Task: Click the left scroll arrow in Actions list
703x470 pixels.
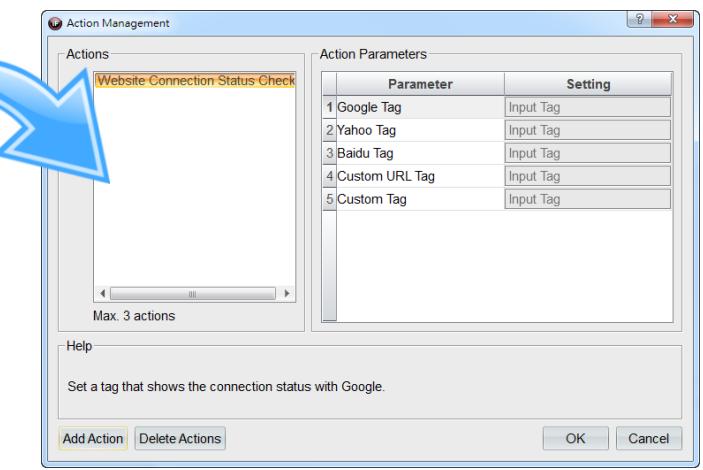Action: click(103, 293)
